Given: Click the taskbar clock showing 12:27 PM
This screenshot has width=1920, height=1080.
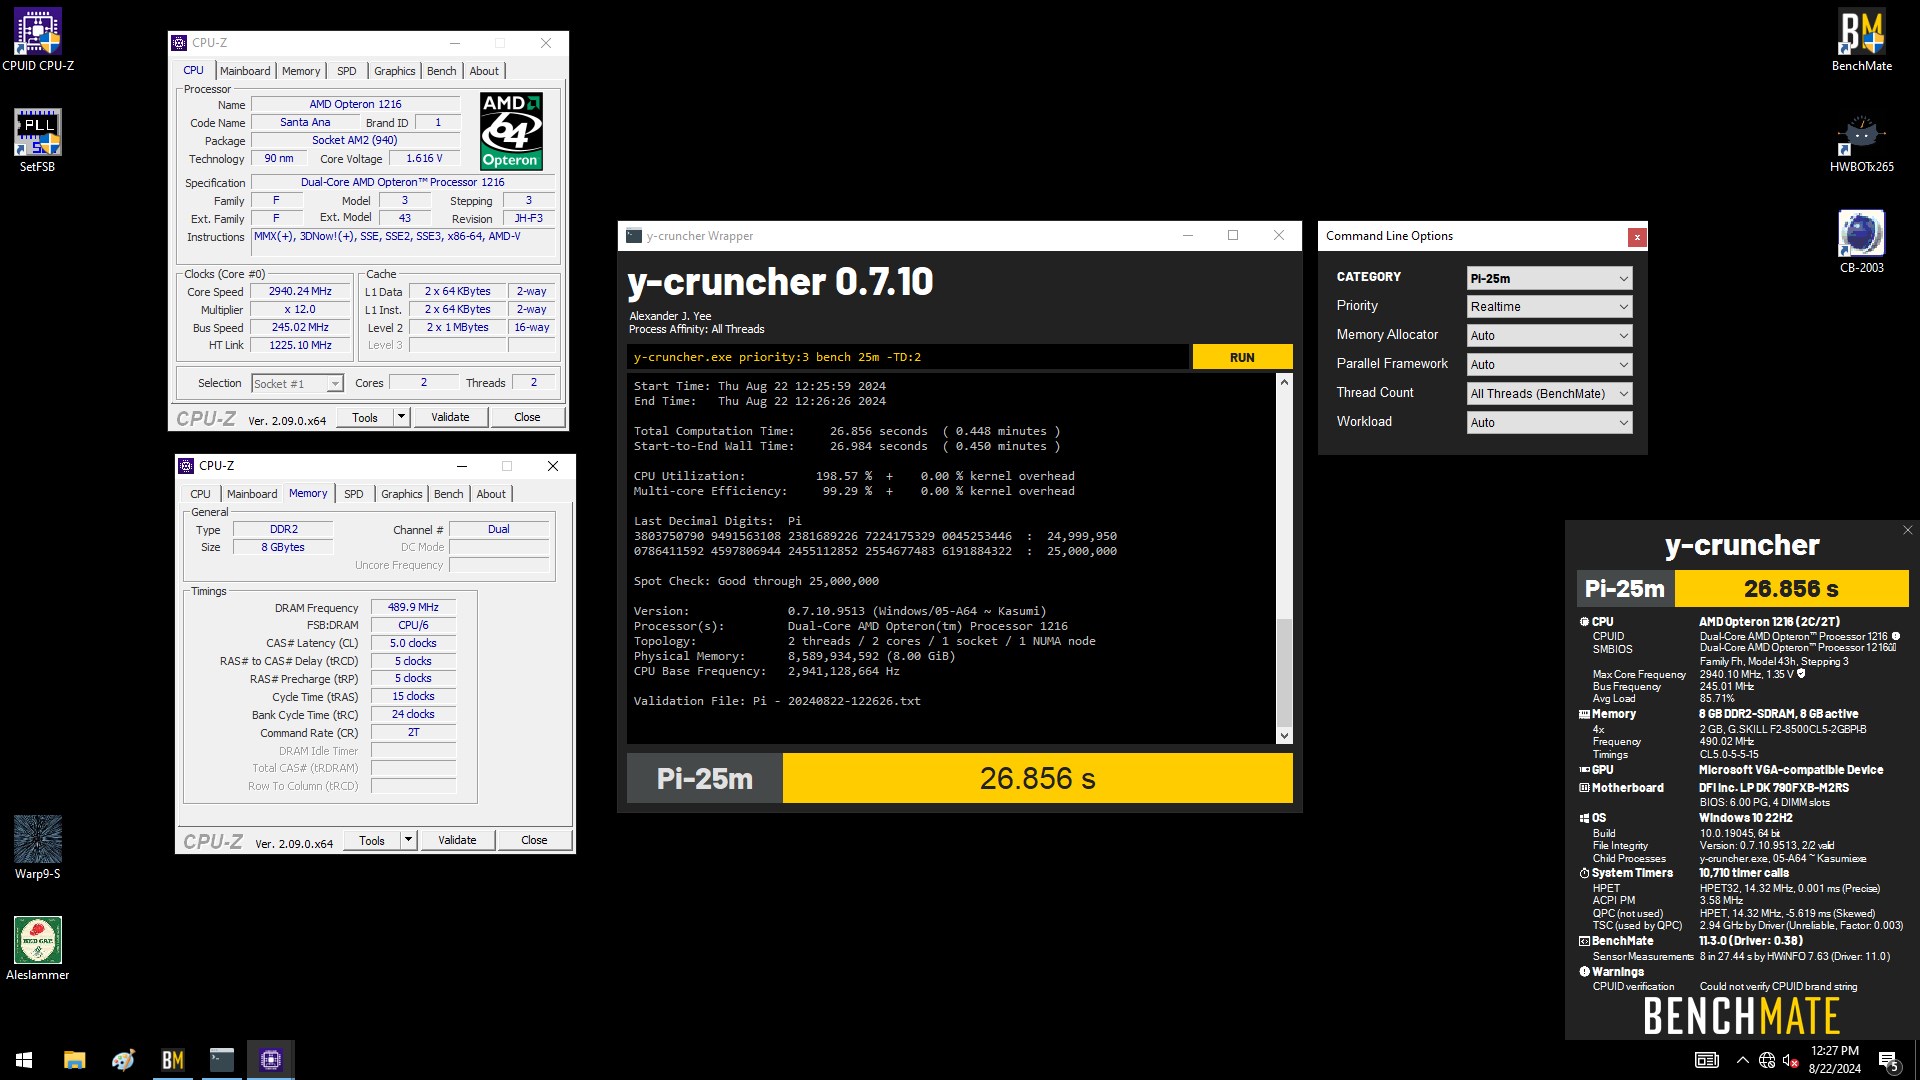Looking at the screenshot, I should (1834, 1060).
